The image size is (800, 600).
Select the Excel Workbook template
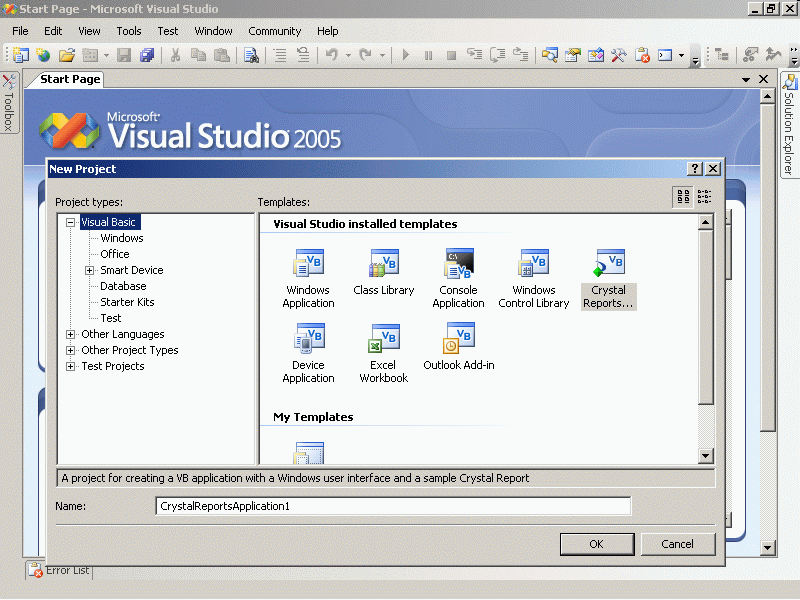[x=384, y=353]
